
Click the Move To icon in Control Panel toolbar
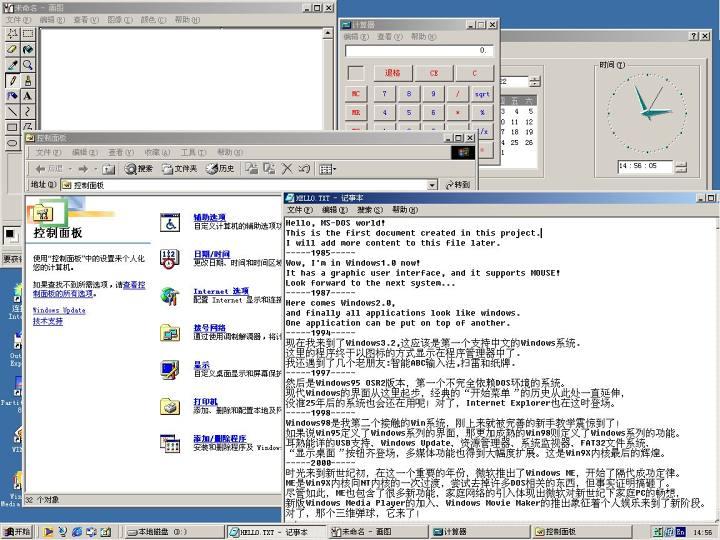pos(252,169)
